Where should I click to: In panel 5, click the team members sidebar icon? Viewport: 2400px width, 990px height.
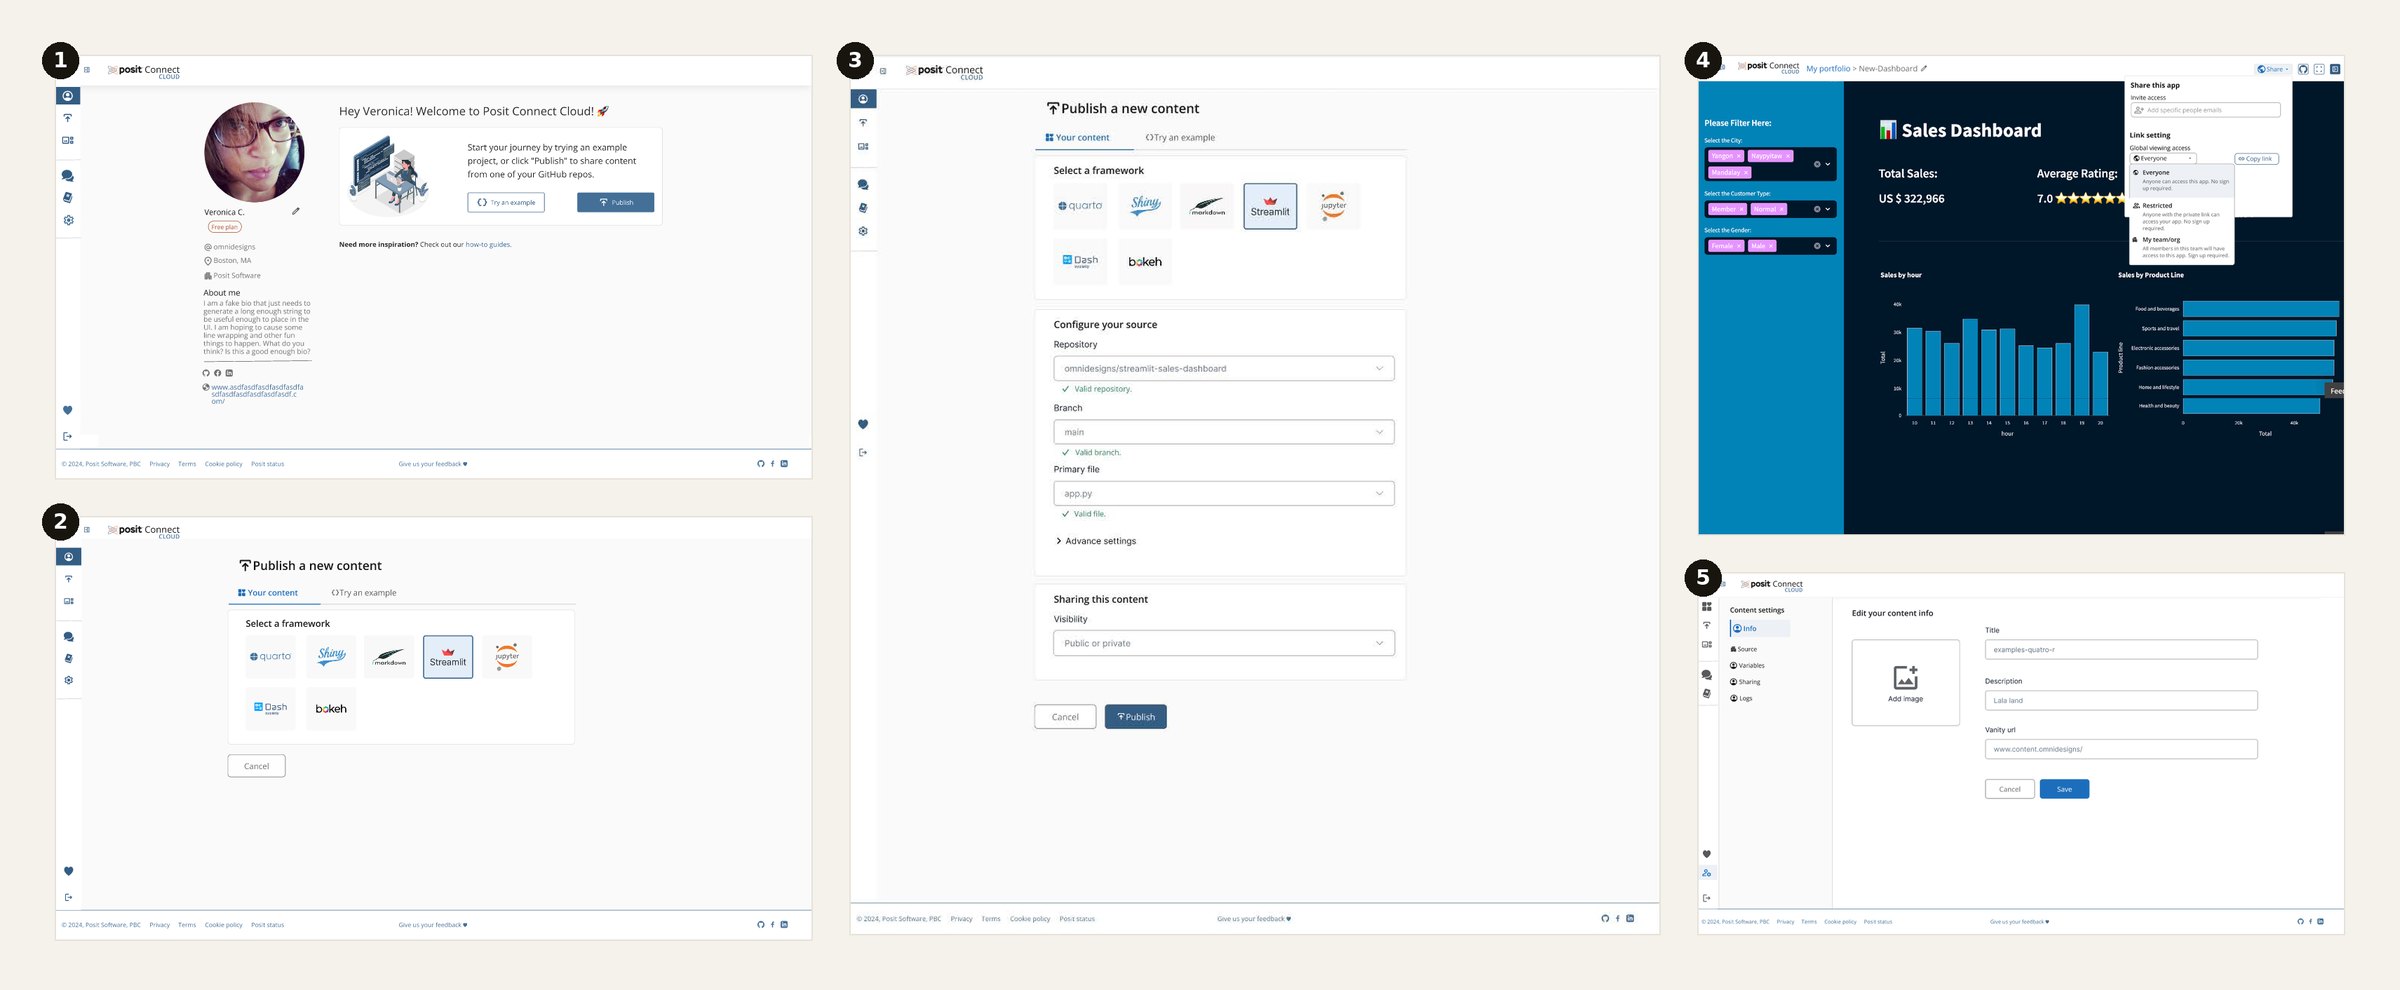(x=1707, y=873)
